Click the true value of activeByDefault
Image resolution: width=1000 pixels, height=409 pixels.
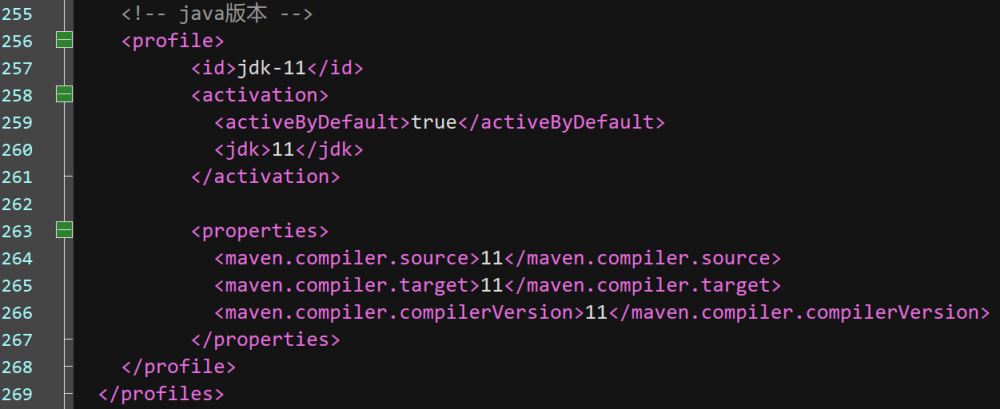point(434,123)
